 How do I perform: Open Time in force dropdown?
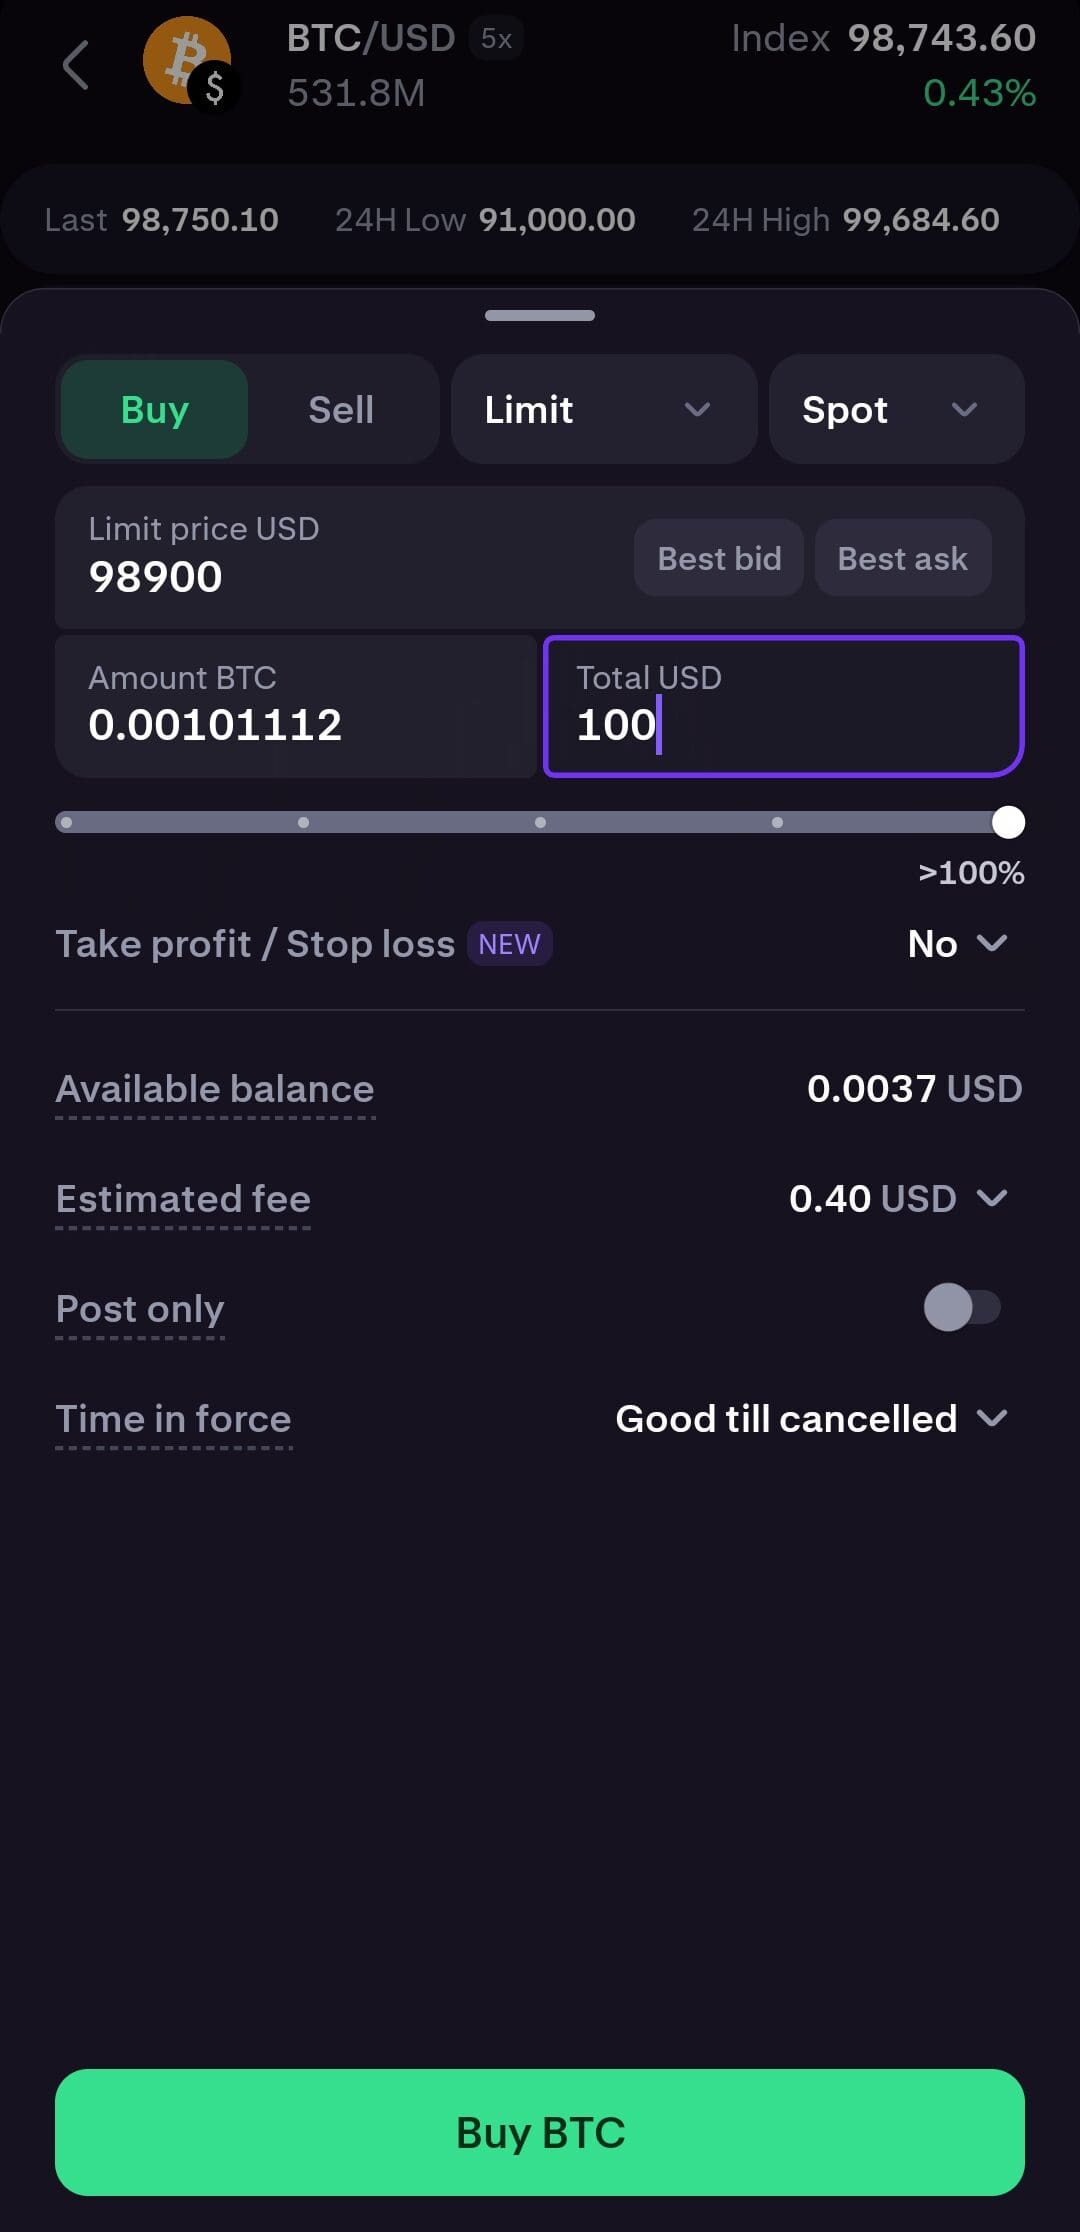point(811,1419)
